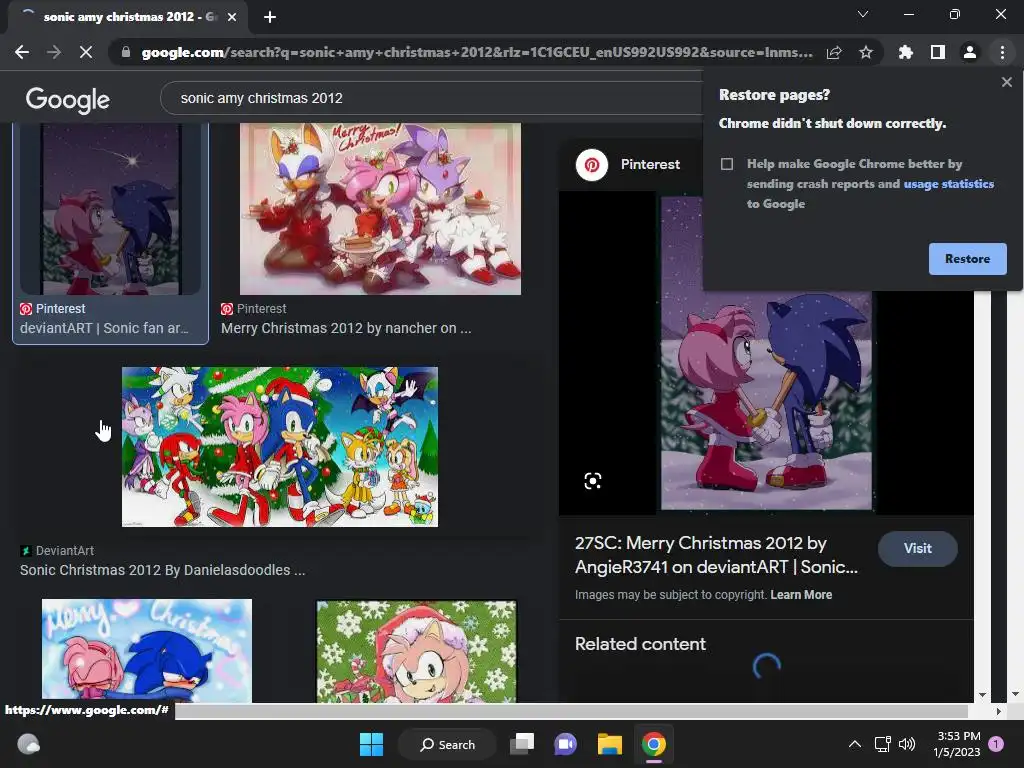The width and height of the screenshot is (1024, 768).
Task: Click the Restore button
Action: point(967,259)
